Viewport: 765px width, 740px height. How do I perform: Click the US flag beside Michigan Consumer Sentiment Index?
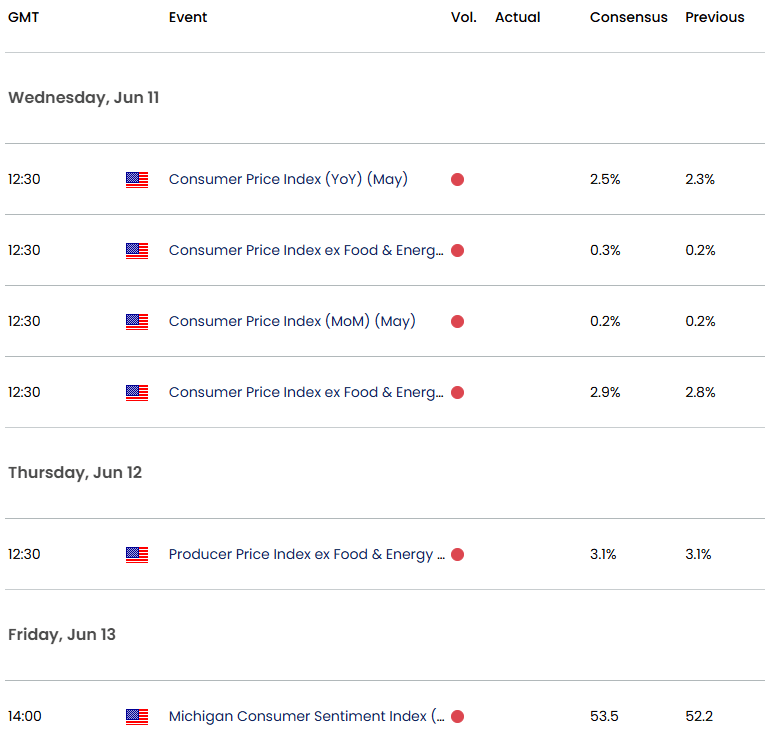click(137, 717)
